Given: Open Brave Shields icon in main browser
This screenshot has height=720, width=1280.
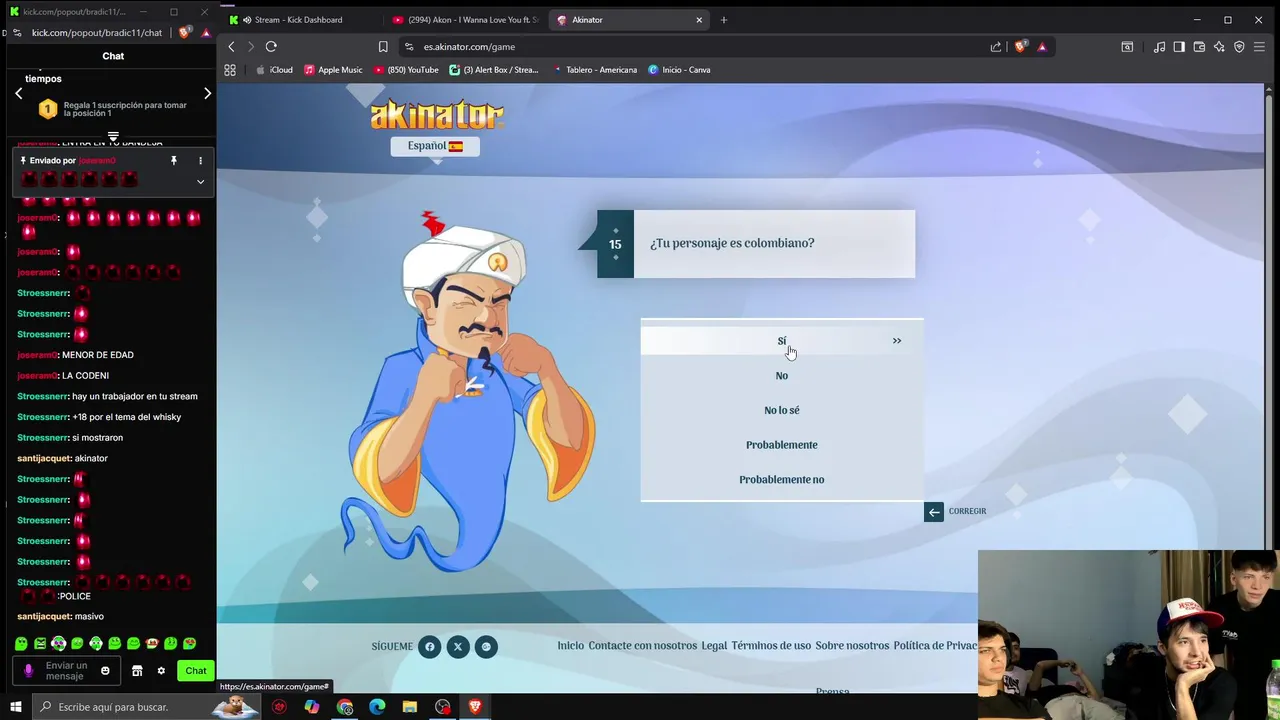Looking at the screenshot, I should point(1020,47).
